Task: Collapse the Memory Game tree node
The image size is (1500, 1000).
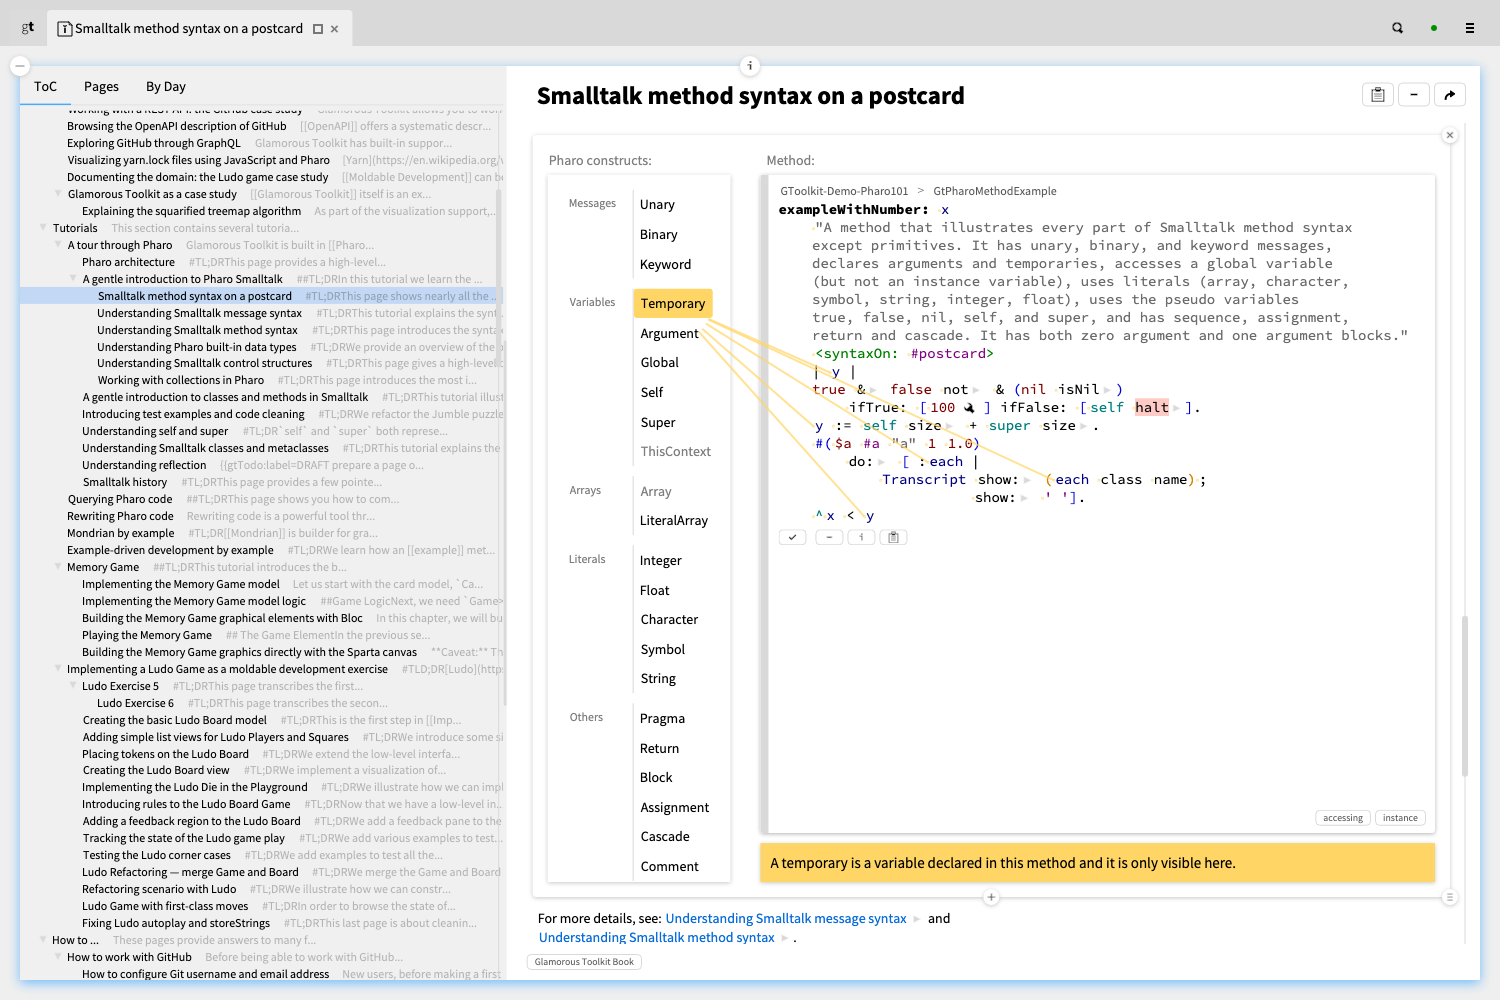Action: [x=58, y=567]
